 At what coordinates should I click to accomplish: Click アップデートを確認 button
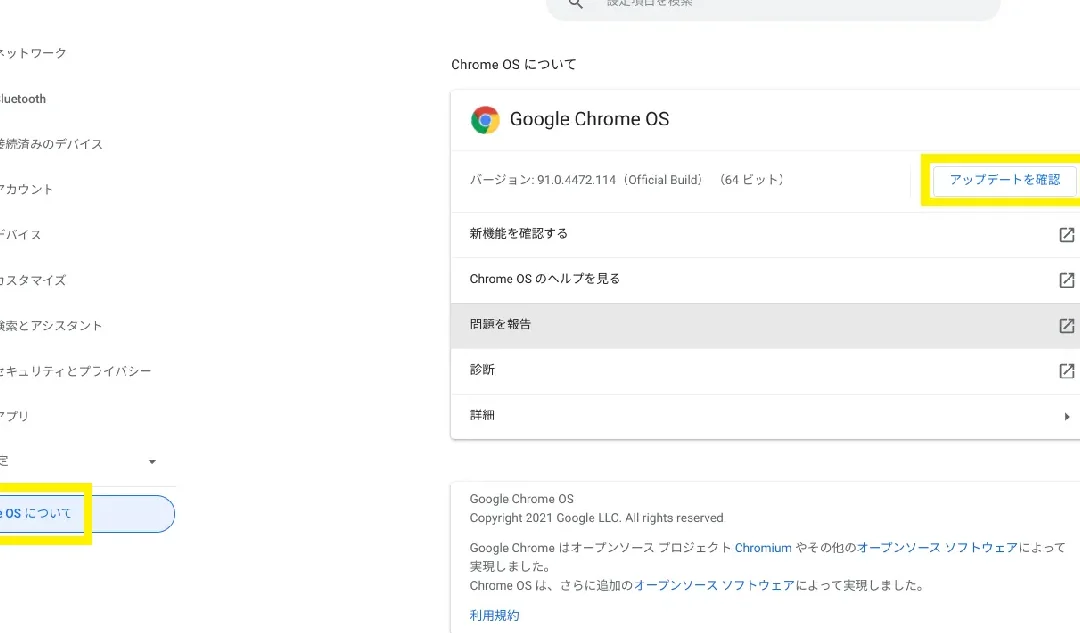pyautogui.click(x=1005, y=180)
